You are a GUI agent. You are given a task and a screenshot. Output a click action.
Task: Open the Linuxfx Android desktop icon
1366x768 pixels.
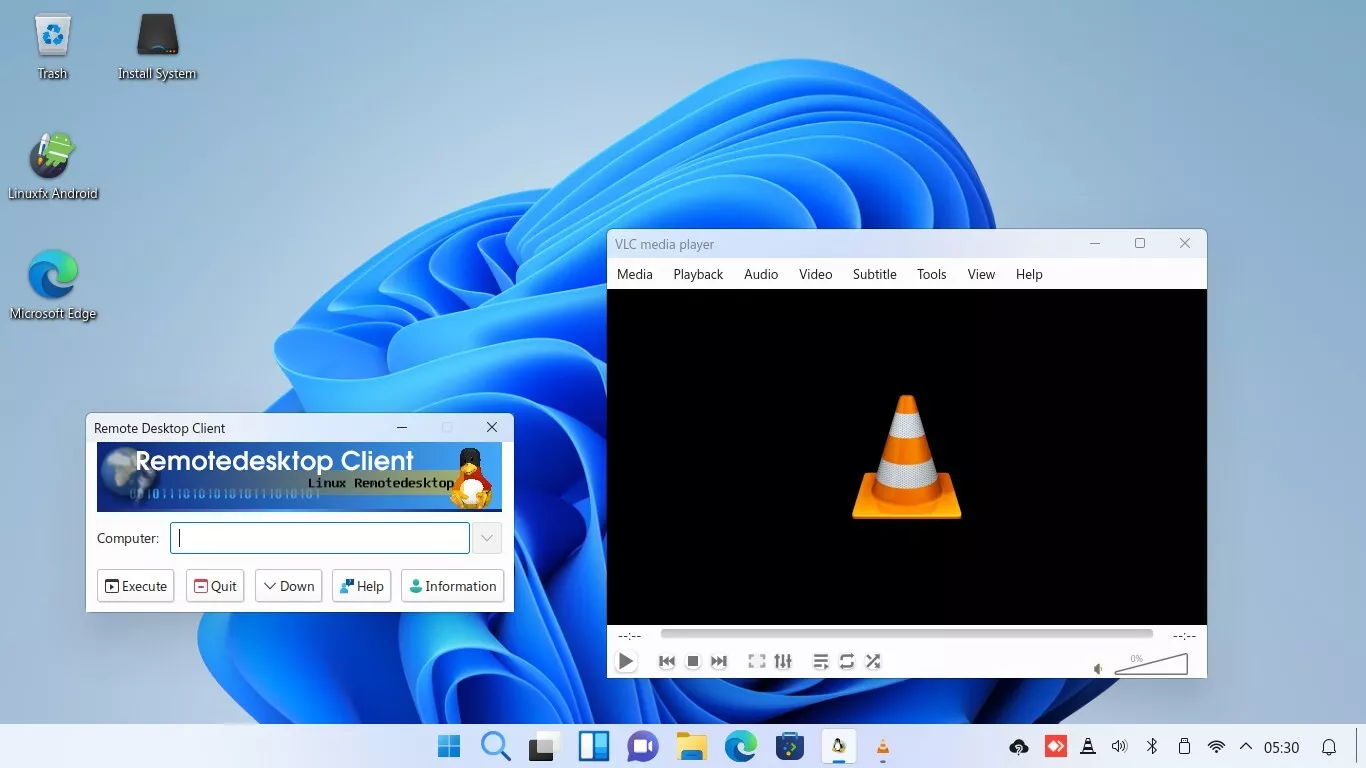point(53,166)
